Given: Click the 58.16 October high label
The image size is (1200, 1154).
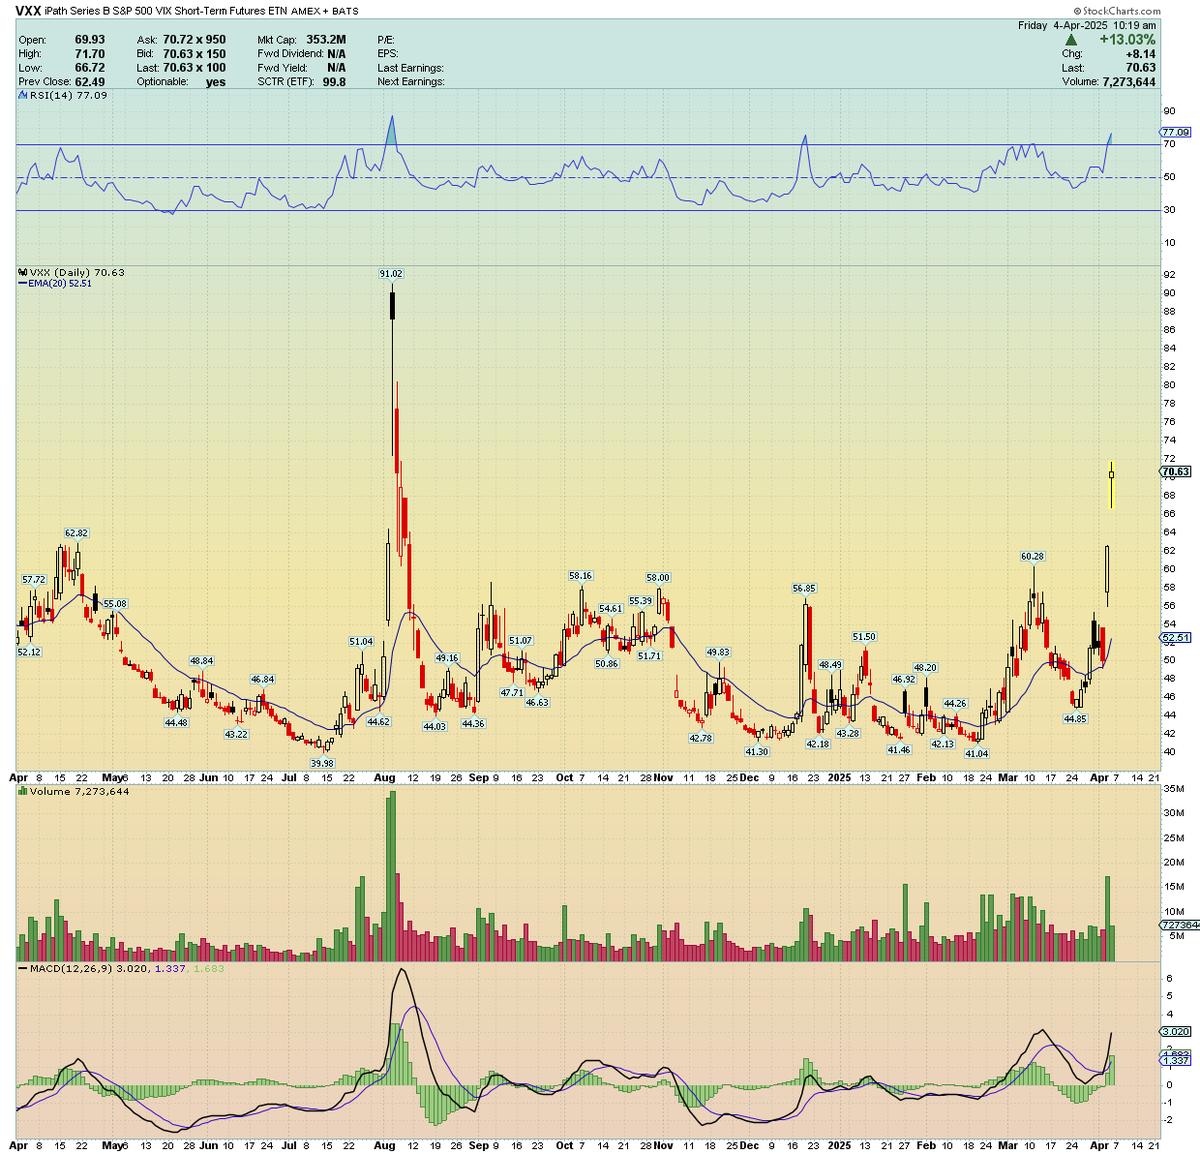Looking at the screenshot, I should point(580,575).
